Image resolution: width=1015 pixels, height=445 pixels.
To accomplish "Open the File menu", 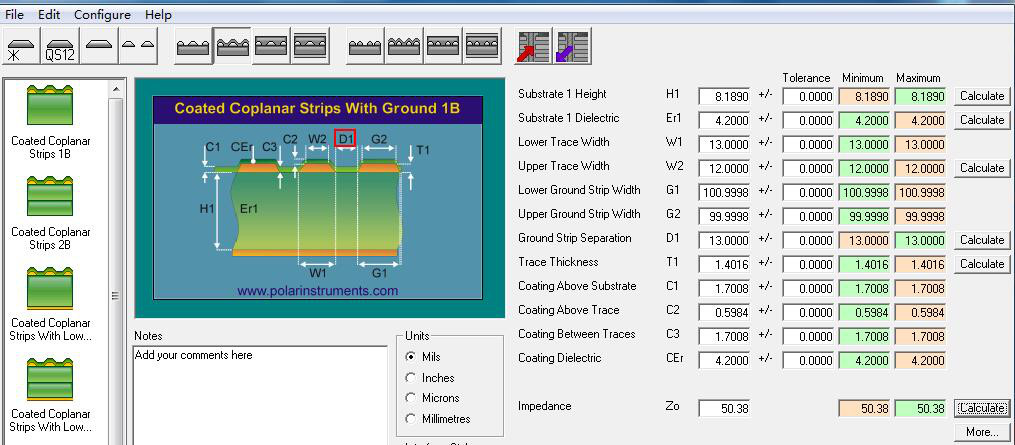I will pyautogui.click(x=15, y=15).
